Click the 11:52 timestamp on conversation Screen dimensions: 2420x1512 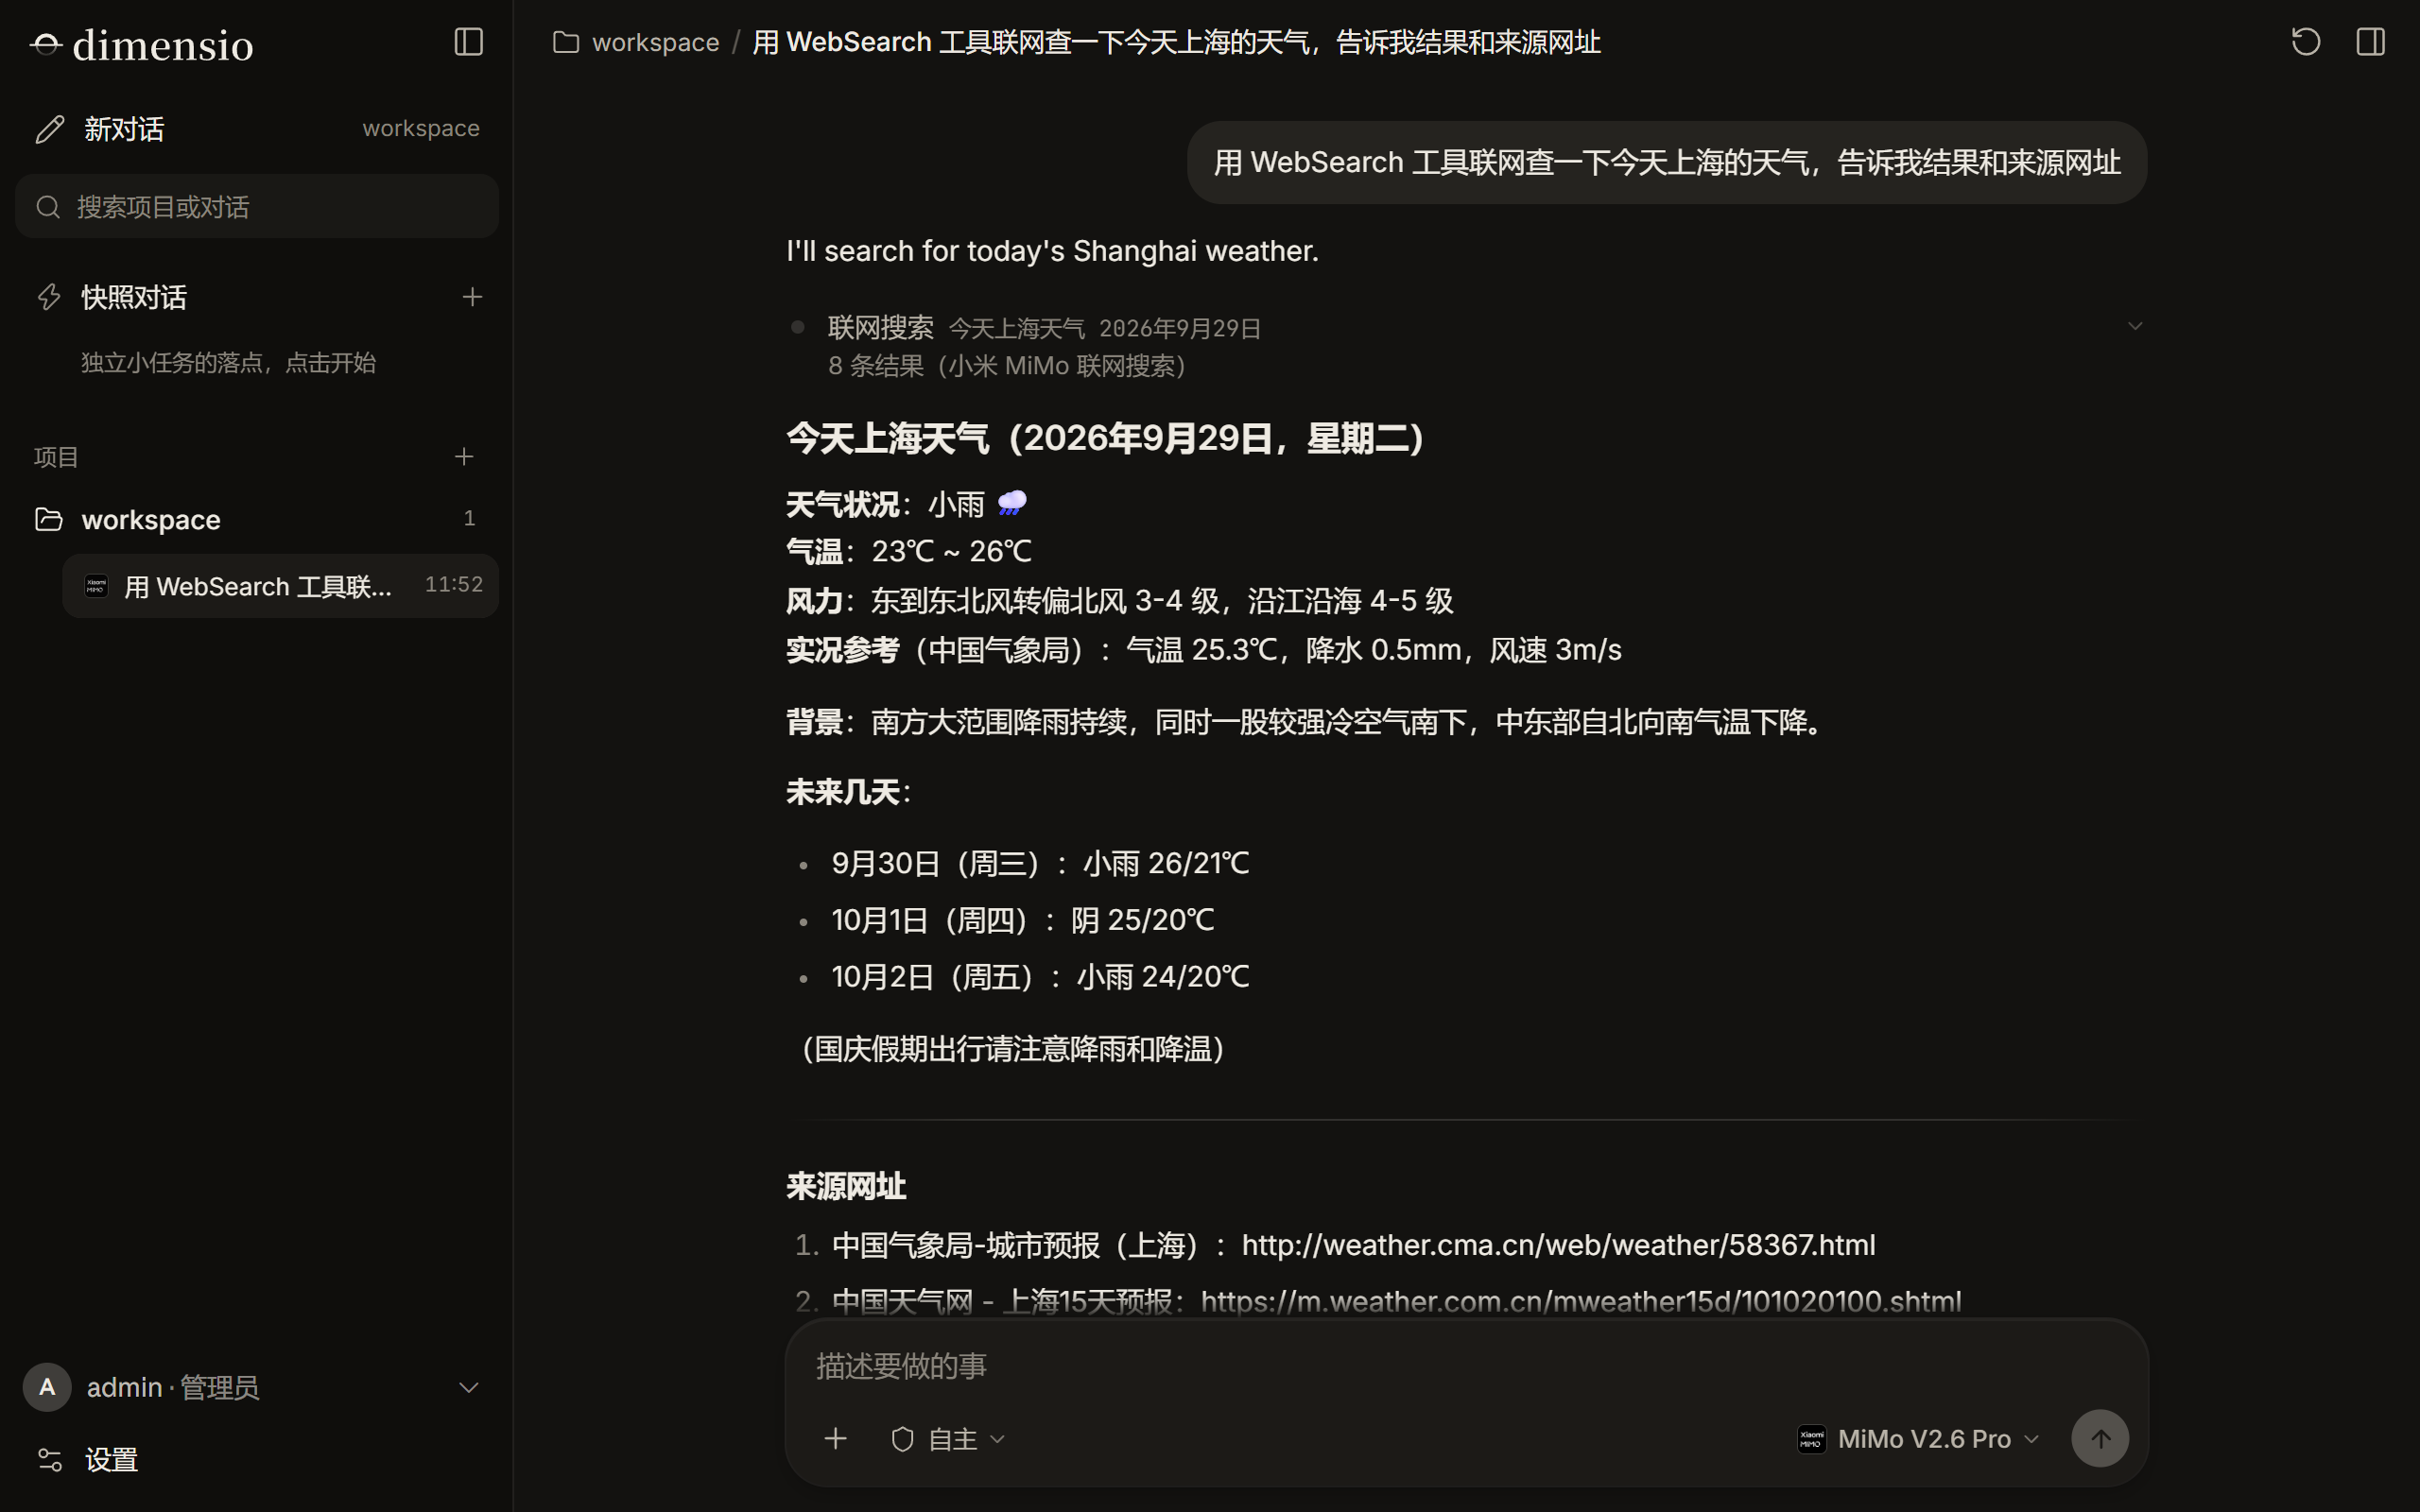coord(453,584)
